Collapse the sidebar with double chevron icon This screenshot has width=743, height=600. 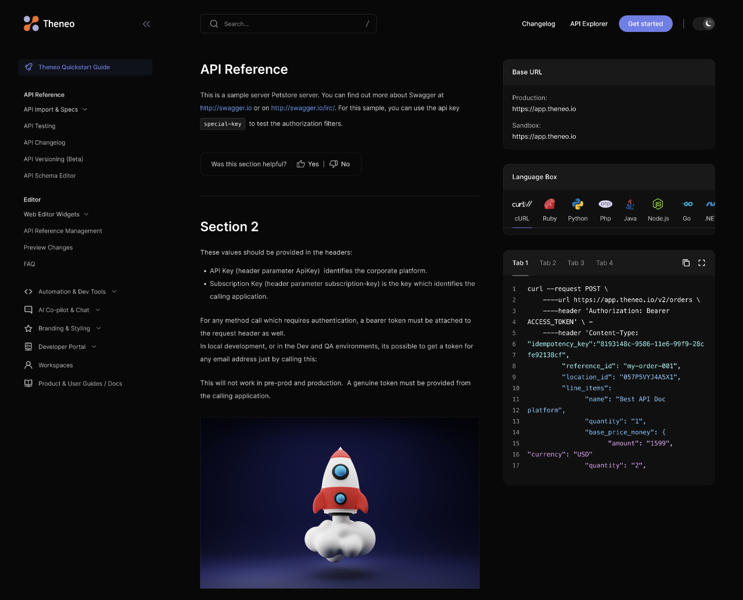tap(146, 24)
